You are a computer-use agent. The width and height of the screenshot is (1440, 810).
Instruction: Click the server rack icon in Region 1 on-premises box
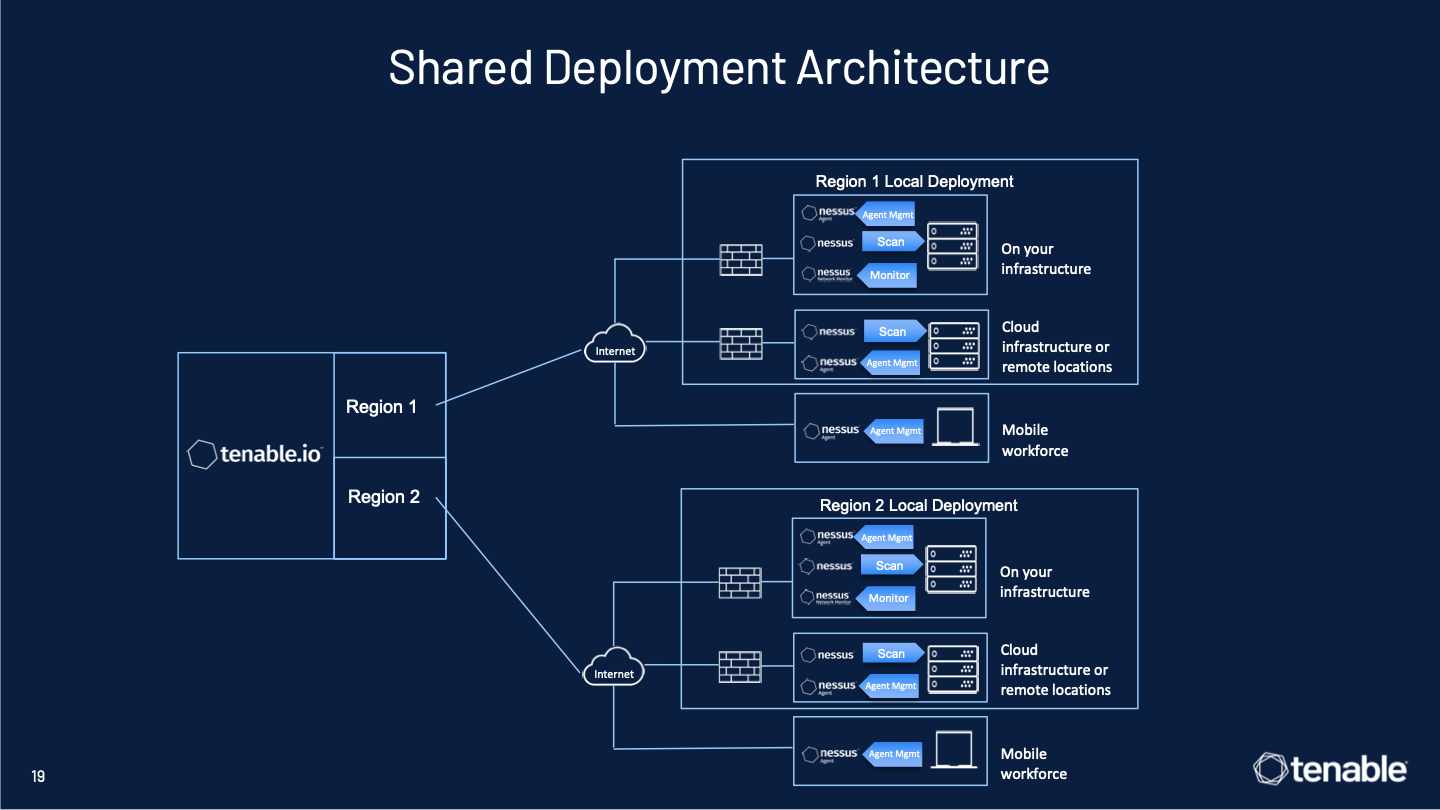951,246
